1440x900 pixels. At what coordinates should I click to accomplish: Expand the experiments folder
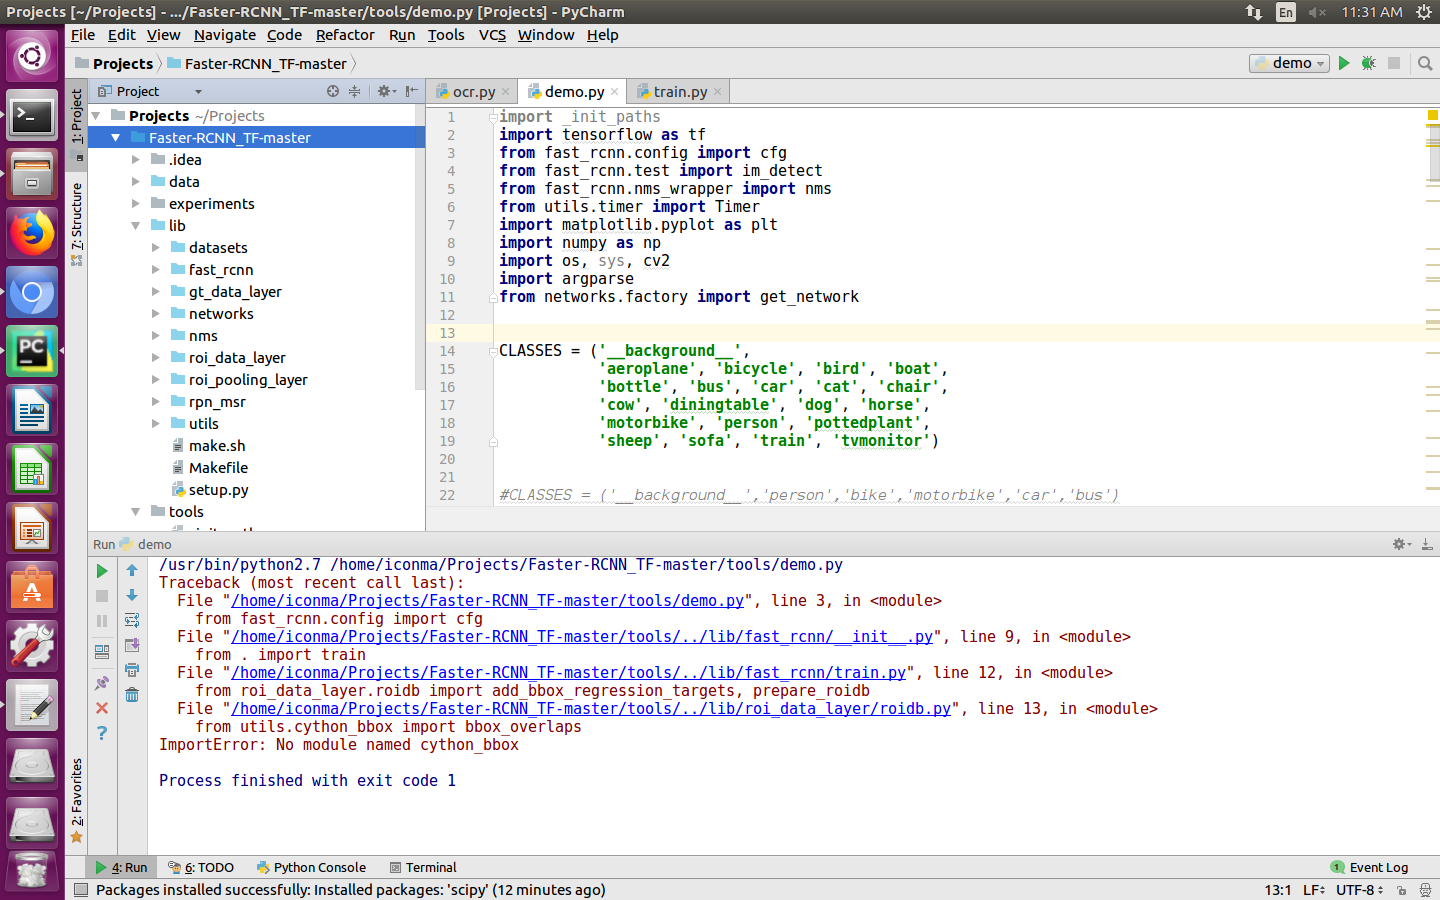136,204
